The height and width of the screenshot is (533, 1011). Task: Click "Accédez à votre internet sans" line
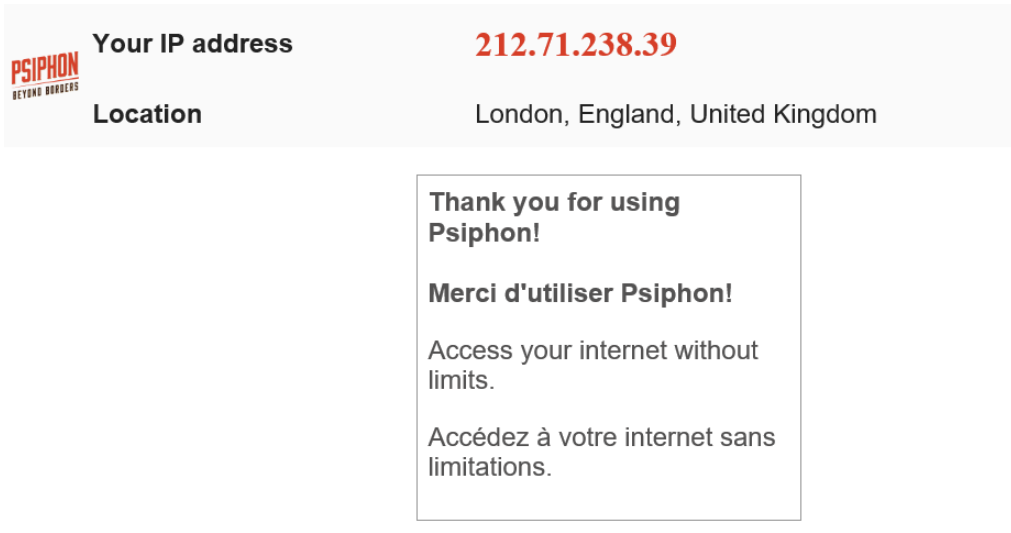[x=601, y=437]
